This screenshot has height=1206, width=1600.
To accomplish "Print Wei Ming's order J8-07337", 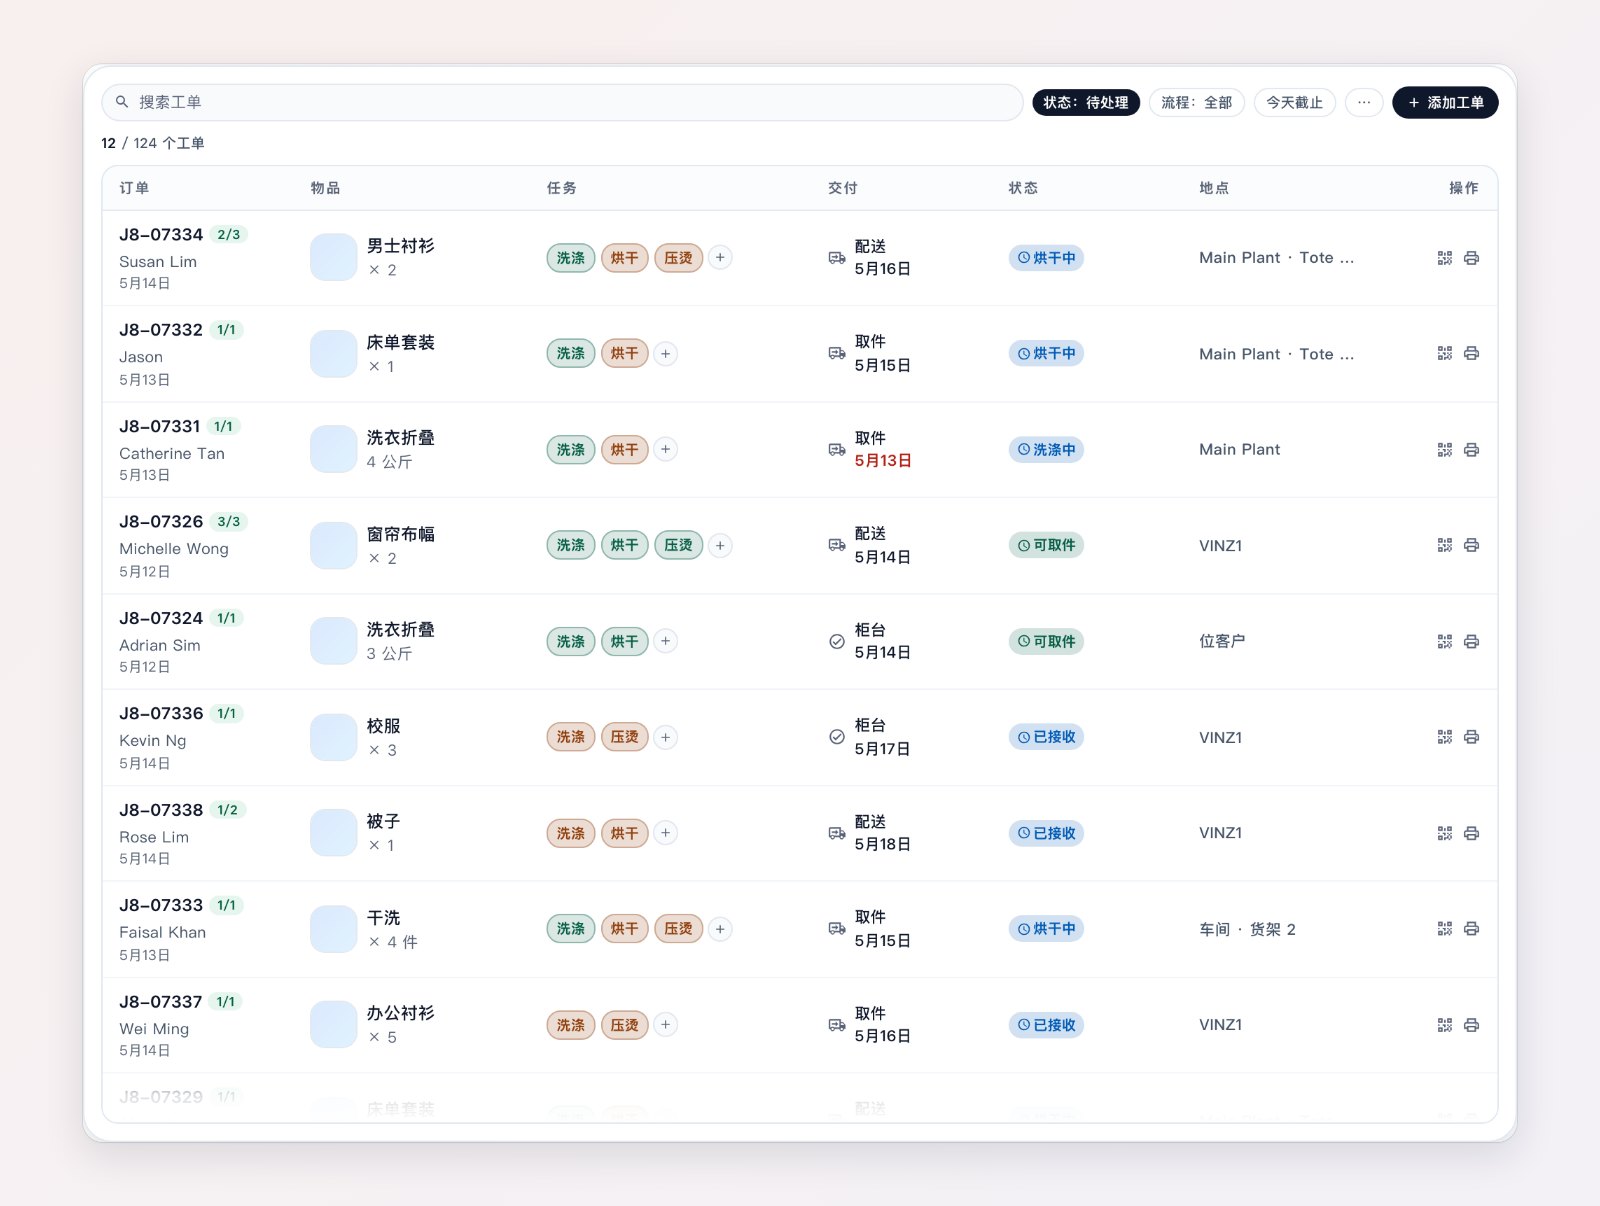I will 1471,1025.
